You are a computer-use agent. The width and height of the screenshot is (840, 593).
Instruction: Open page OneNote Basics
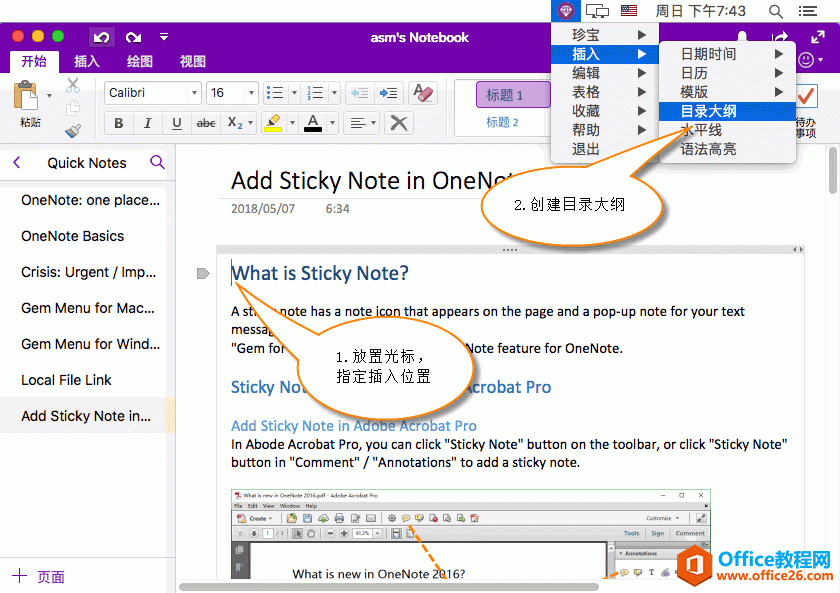click(72, 236)
